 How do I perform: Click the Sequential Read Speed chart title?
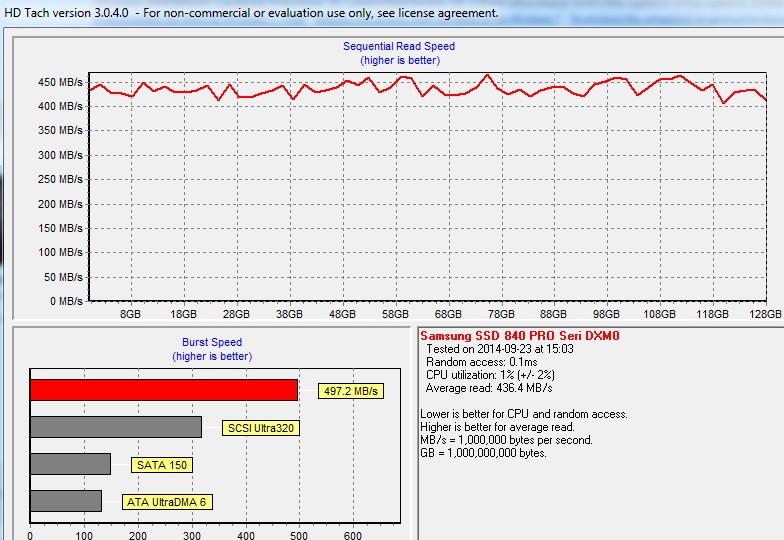[399, 46]
